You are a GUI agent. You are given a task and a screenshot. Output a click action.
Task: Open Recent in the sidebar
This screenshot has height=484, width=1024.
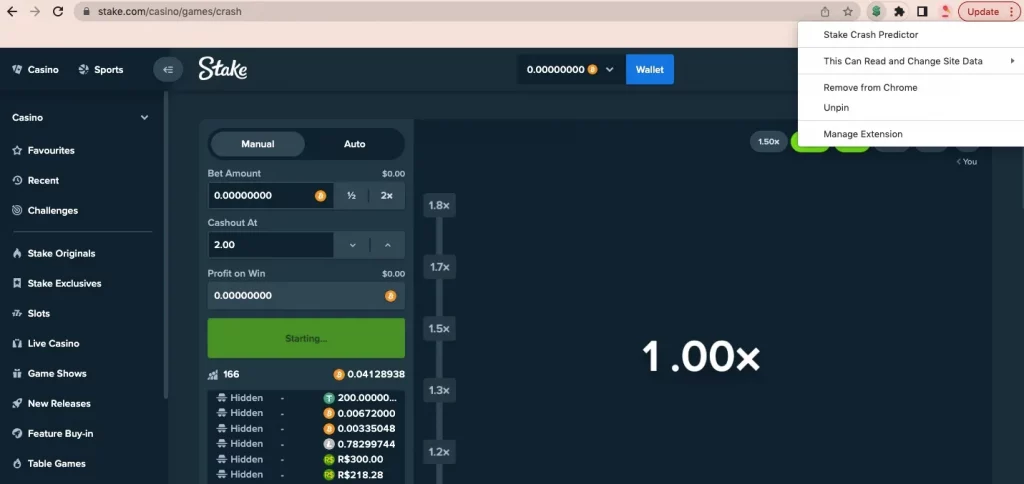tap(35, 180)
